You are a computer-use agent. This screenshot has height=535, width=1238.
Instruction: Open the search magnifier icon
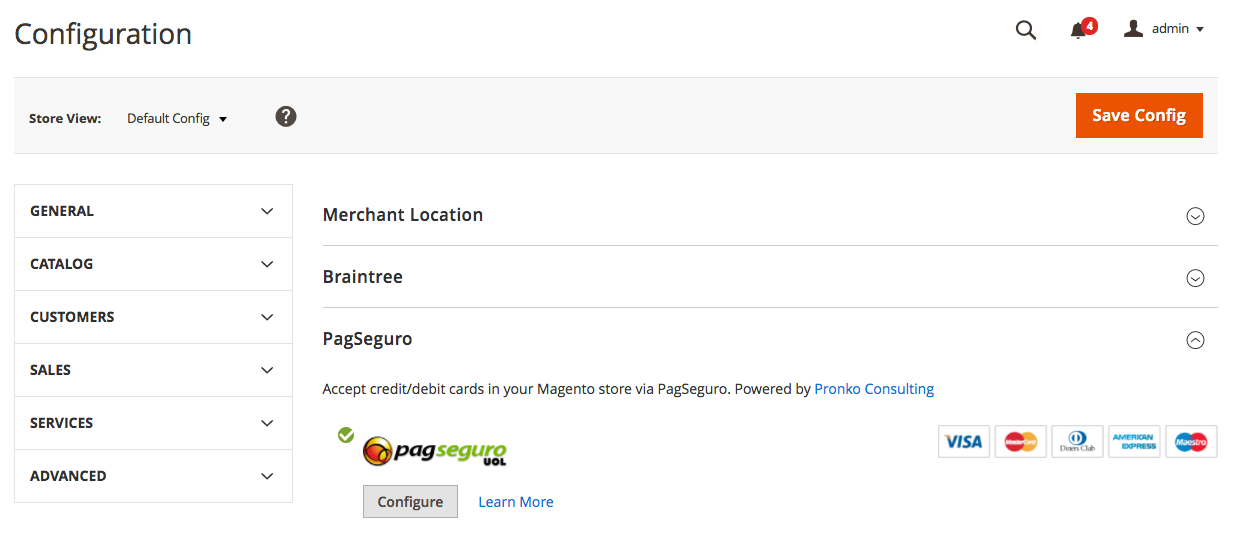[1025, 30]
